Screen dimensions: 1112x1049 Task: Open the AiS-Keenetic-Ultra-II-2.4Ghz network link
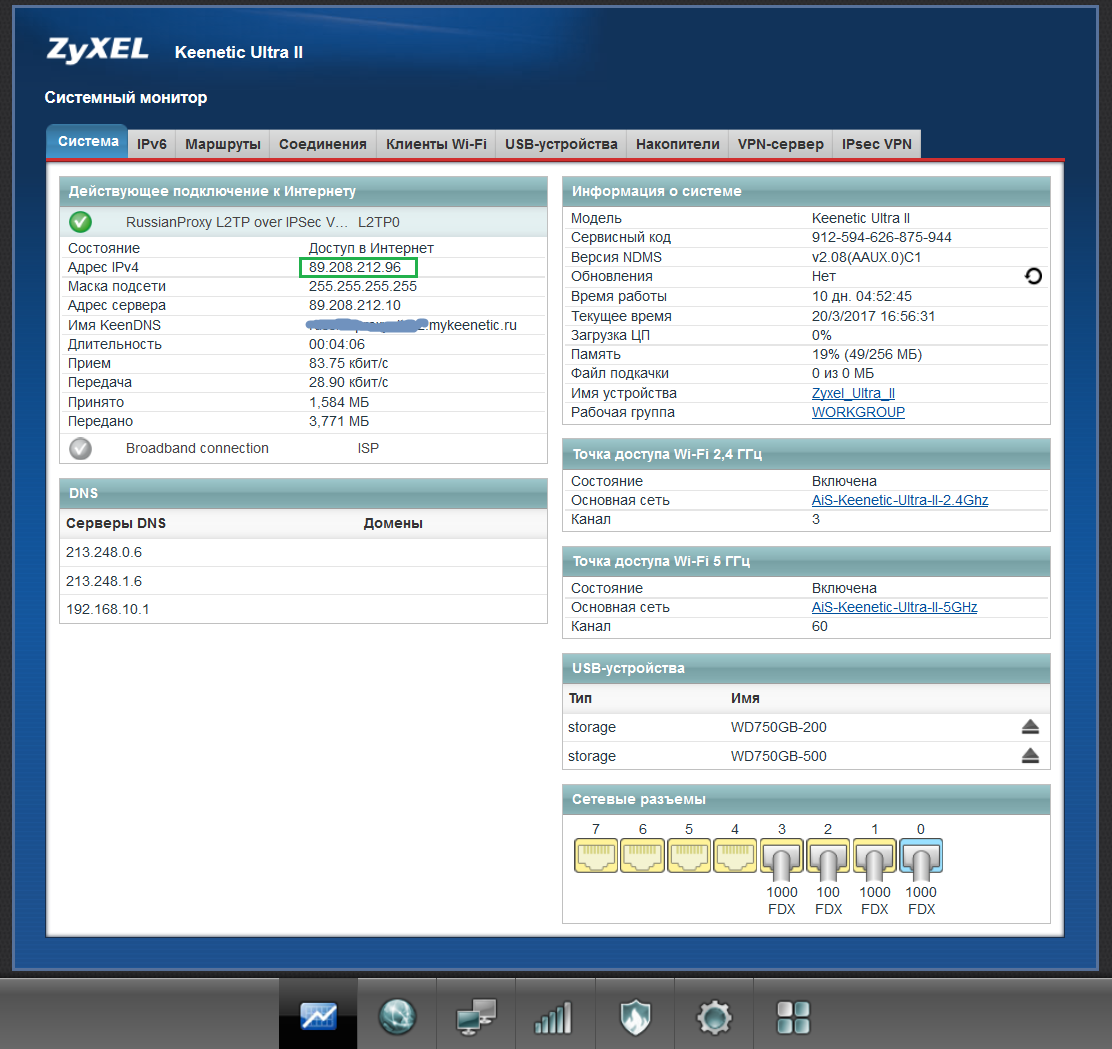(900, 500)
